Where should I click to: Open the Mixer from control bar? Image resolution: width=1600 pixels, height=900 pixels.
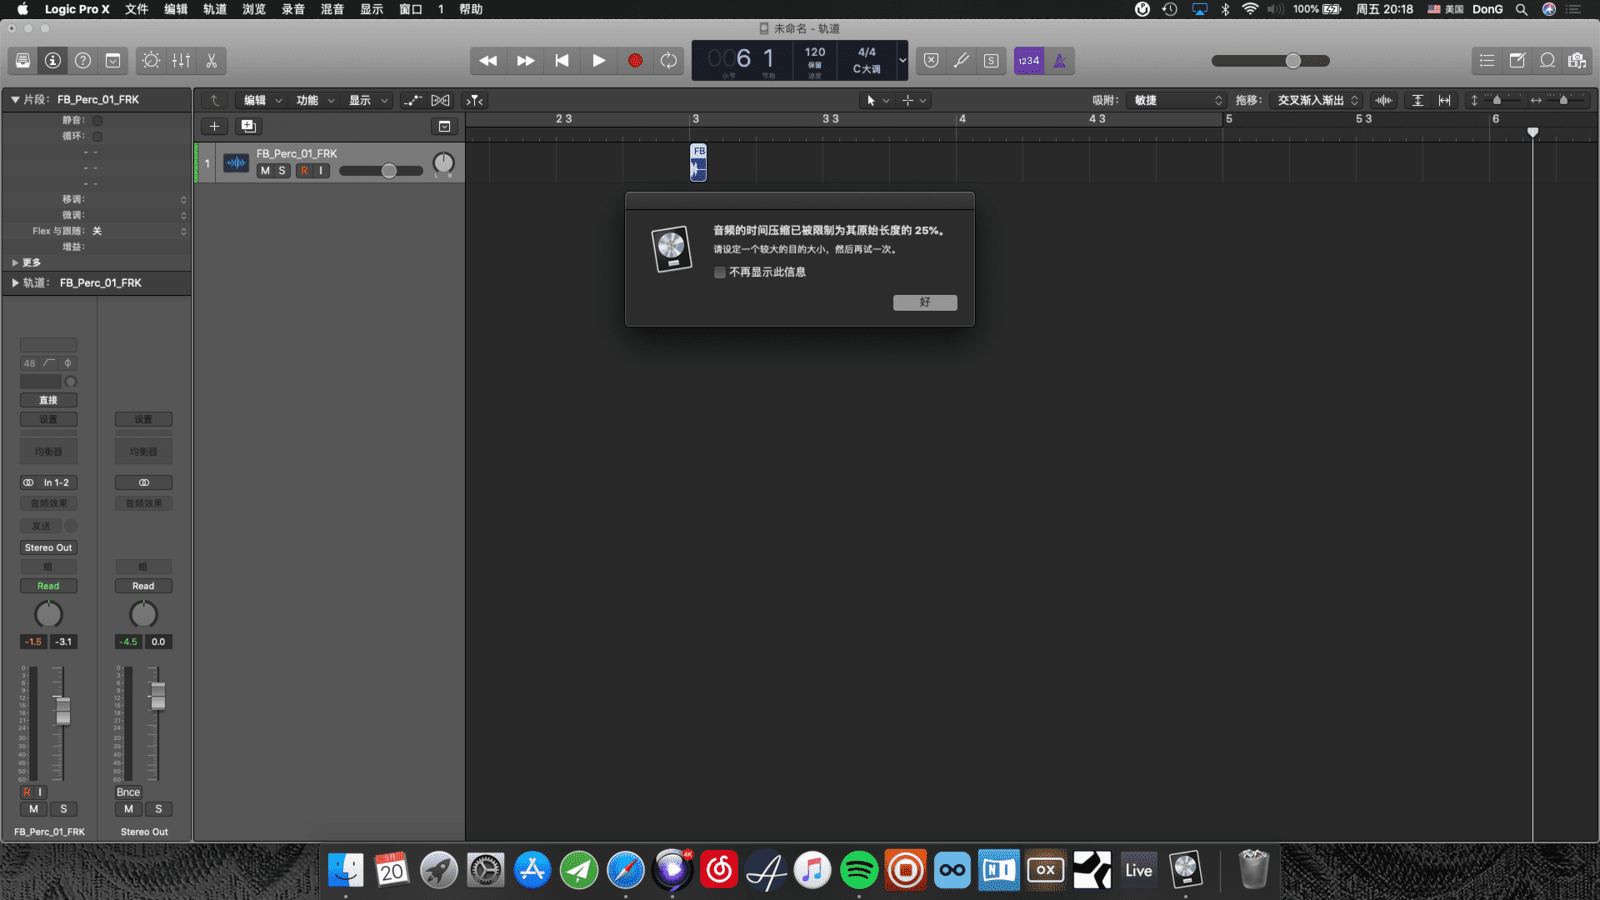point(181,61)
